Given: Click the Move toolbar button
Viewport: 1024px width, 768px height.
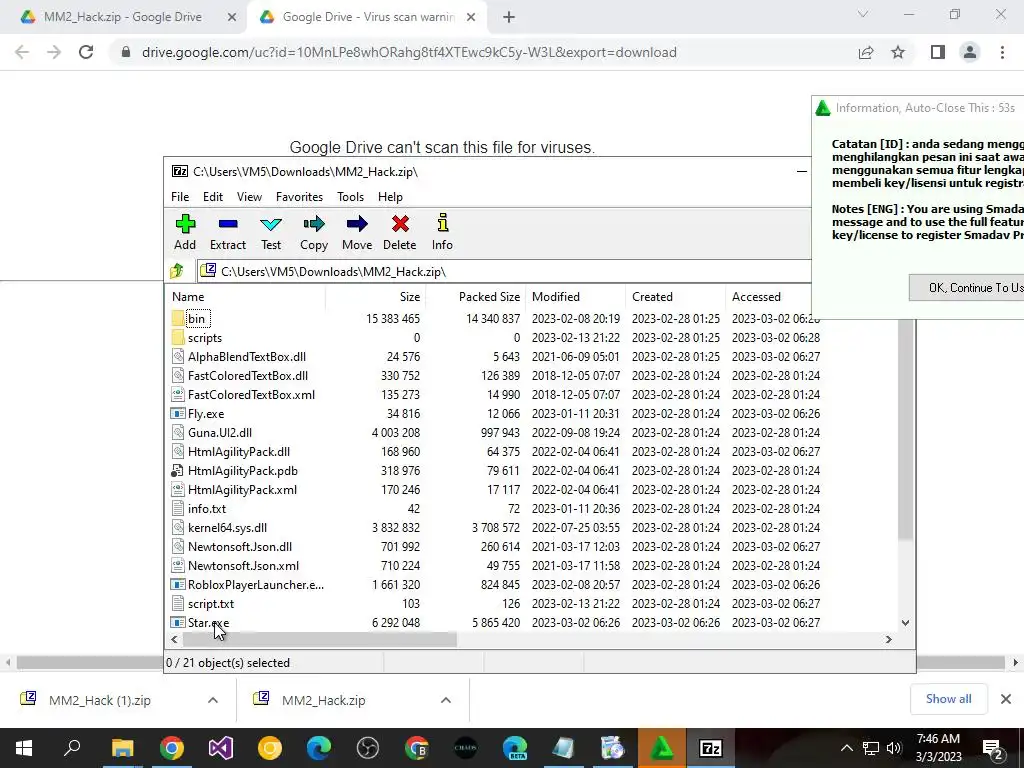Looking at the screenshot, I should point(357,232).
